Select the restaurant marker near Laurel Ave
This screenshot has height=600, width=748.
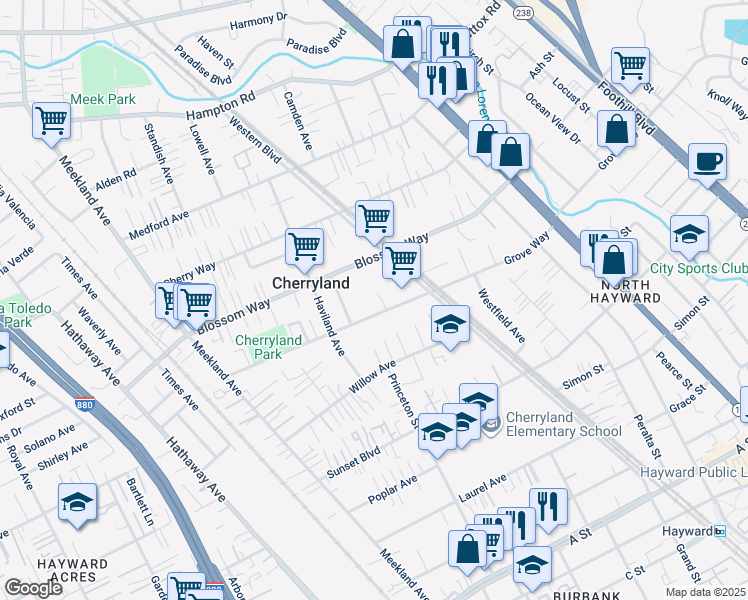549,508
